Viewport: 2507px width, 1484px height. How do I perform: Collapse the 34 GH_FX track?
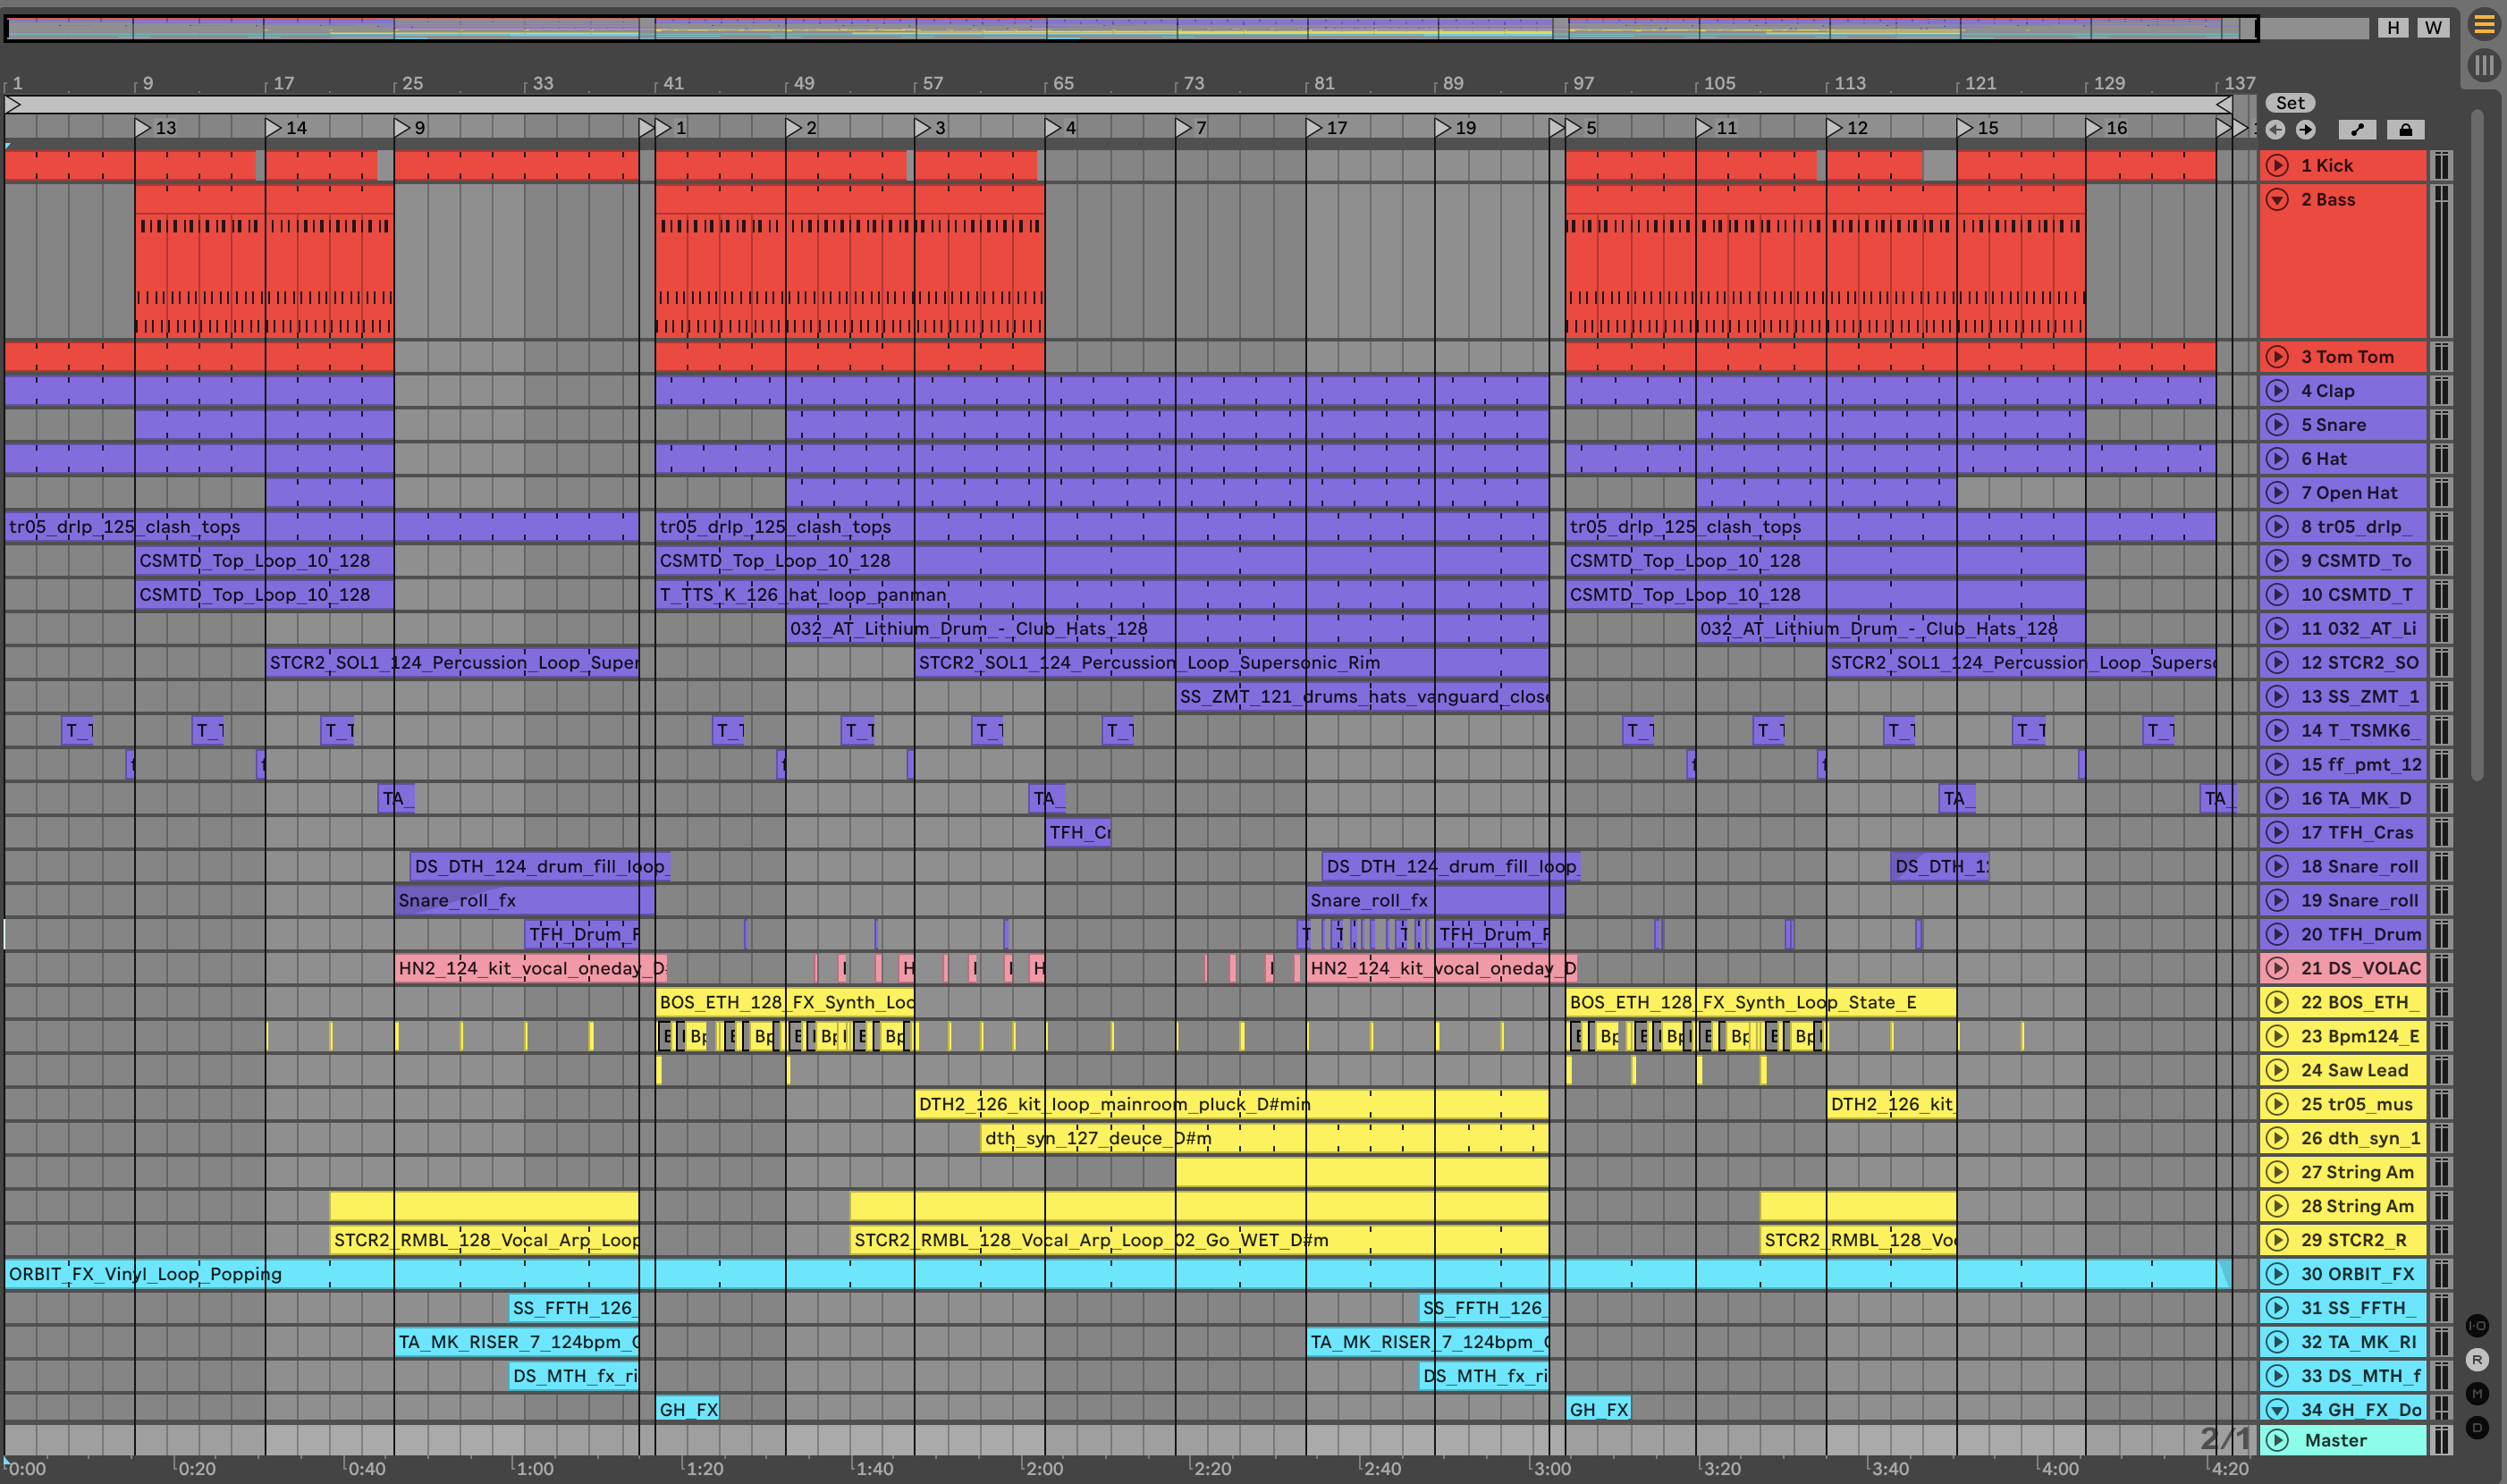click(2277, 1409)
